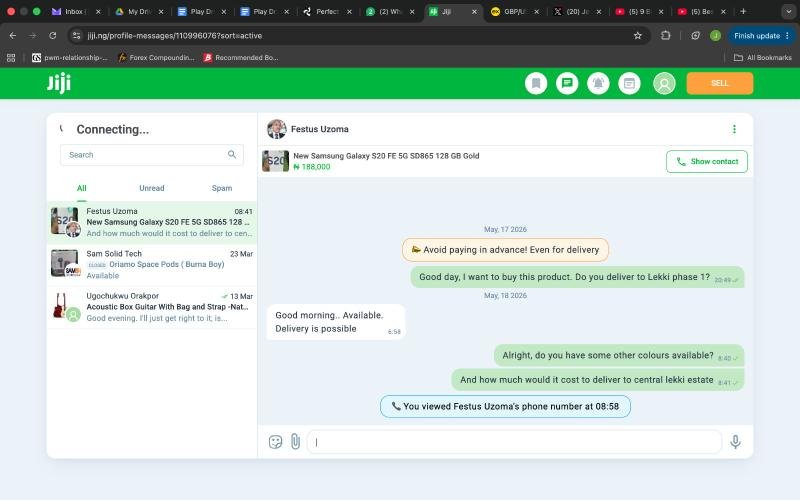The width and height of the screenshot is (800, 500).
Task: Click the attachment paperclip icon
Action: tap(295, 441)
